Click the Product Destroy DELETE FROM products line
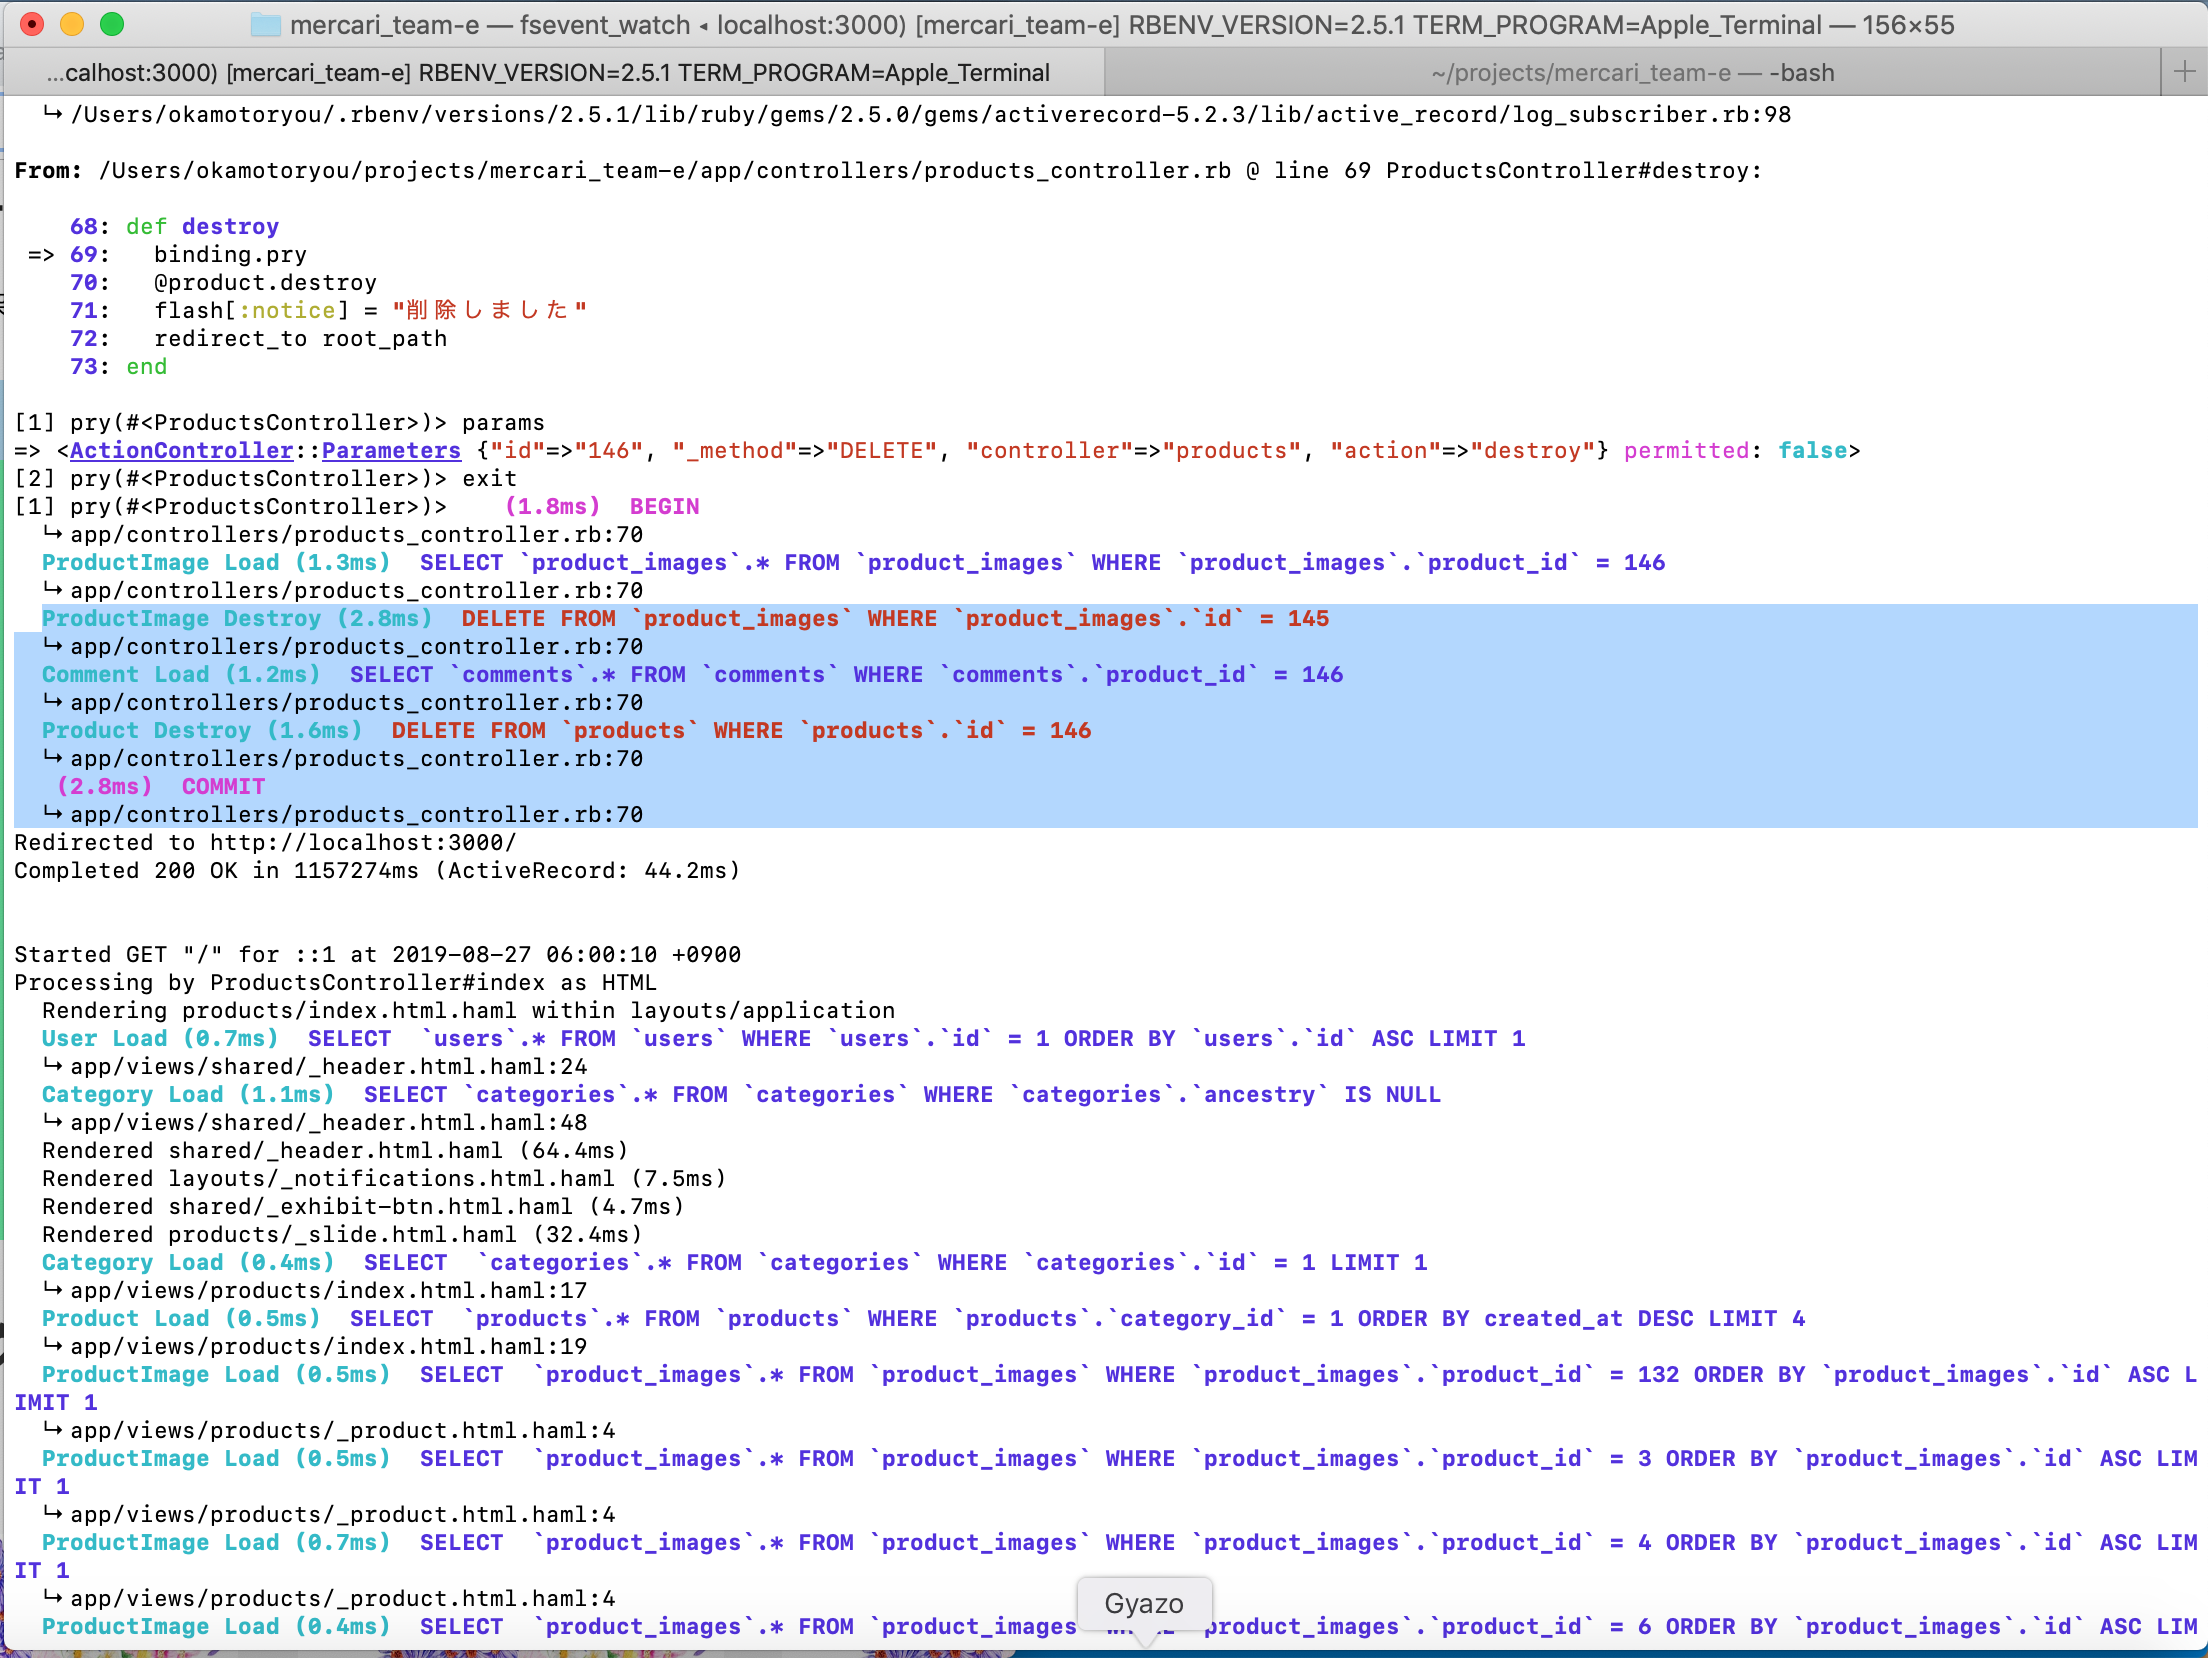 [566, 731]
